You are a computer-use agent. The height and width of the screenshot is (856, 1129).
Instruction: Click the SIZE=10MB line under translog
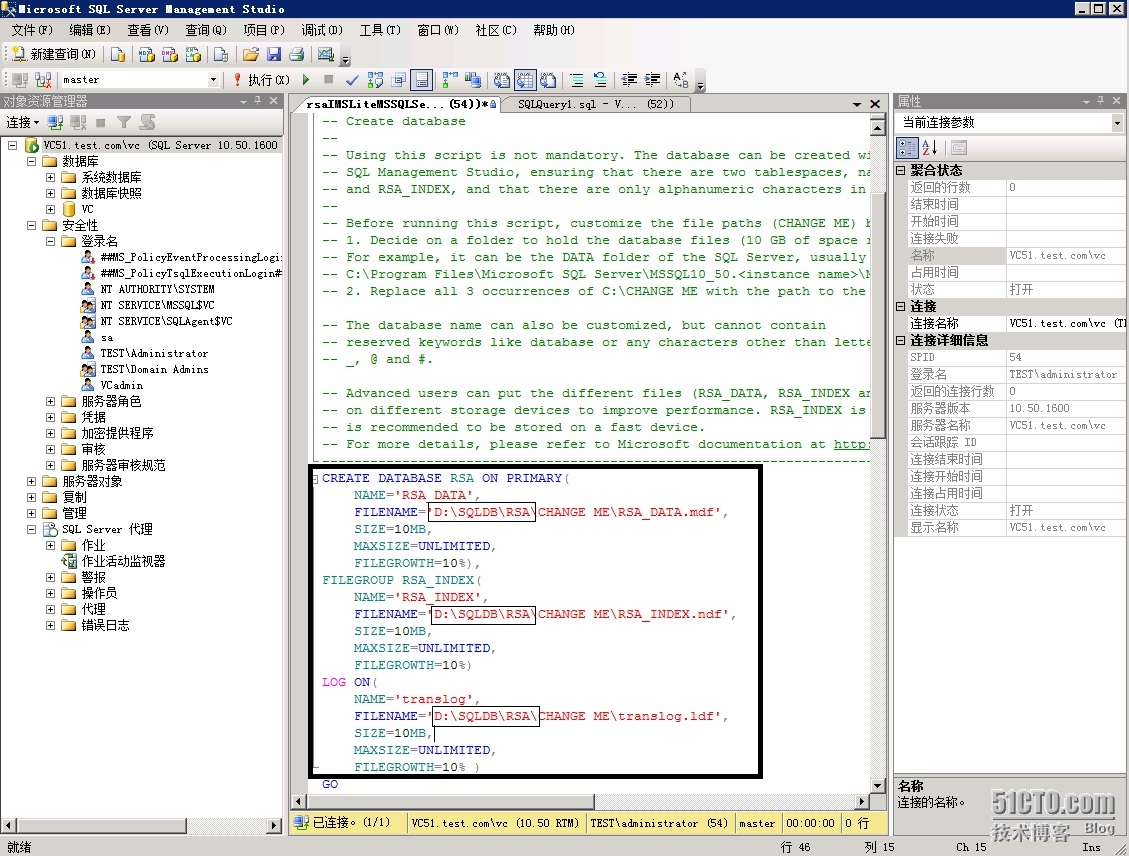coord(392,733)
